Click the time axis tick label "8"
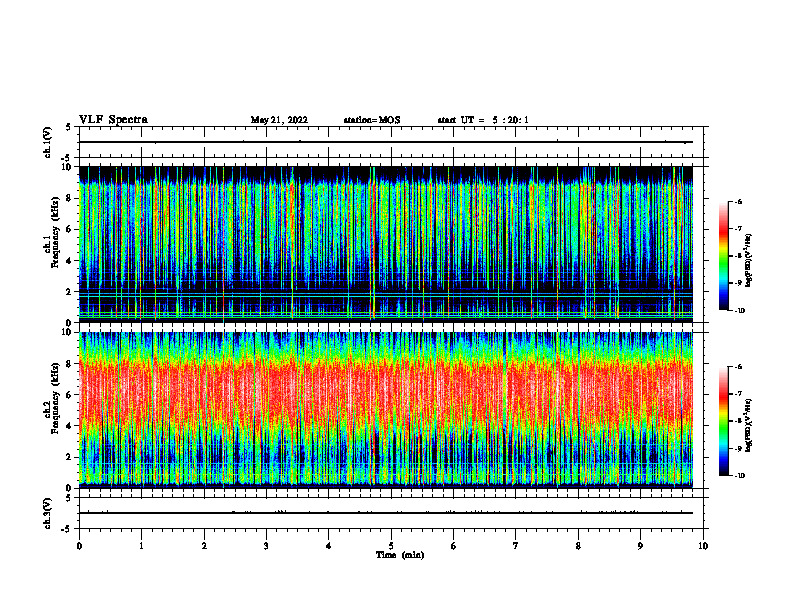This screenshot has width=792, height=612. point(578,546)
